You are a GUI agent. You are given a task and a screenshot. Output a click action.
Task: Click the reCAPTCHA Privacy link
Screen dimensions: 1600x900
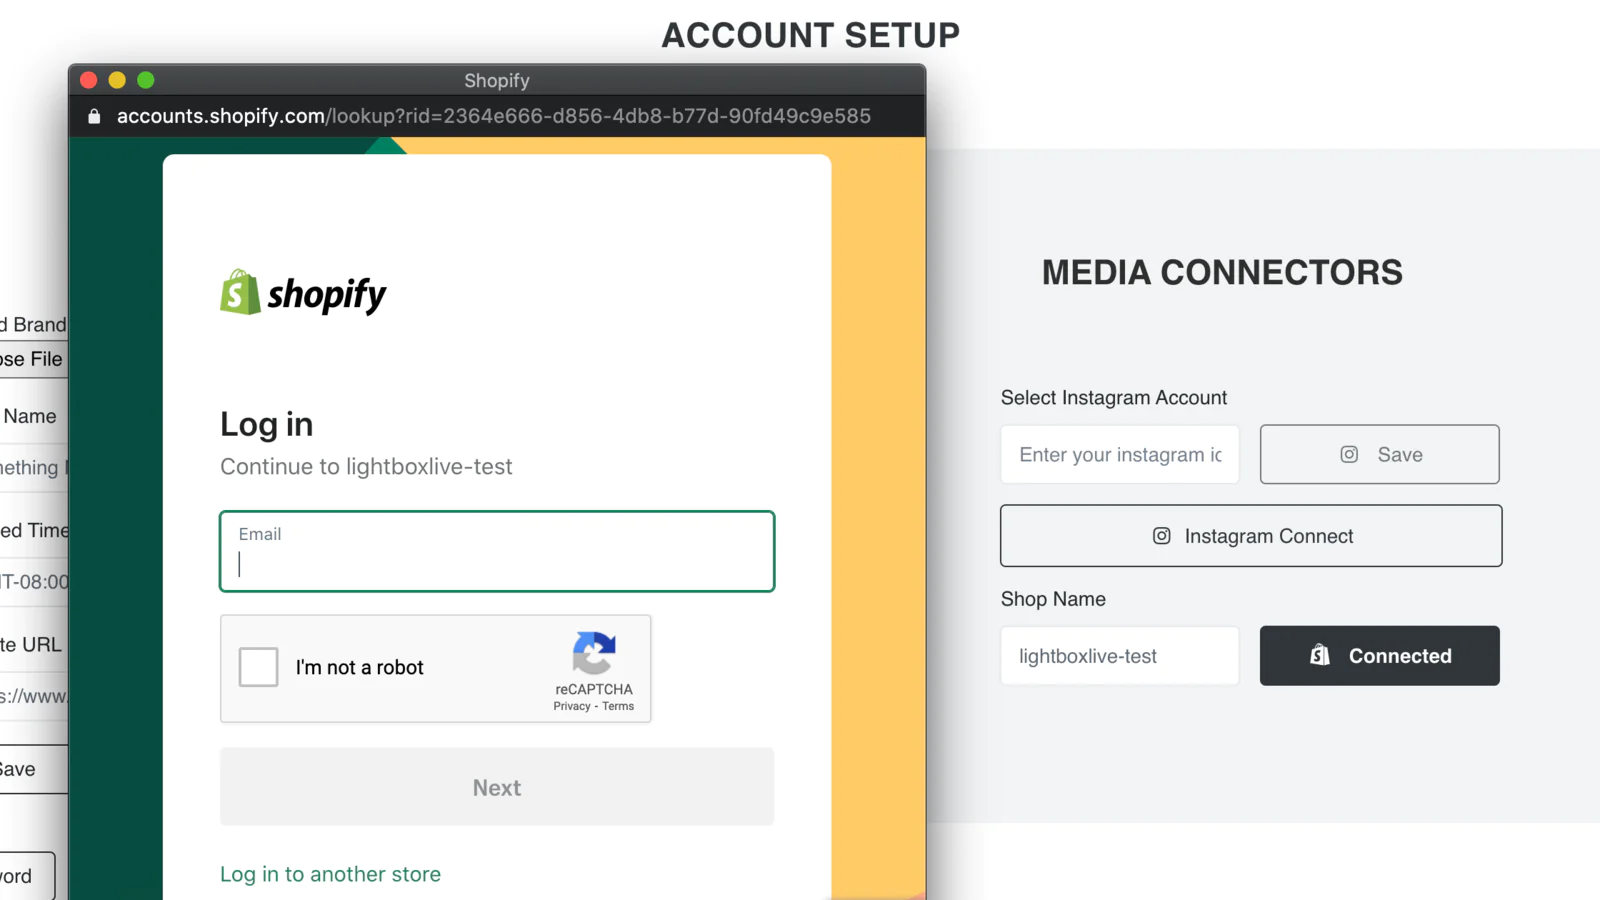point(572,706)
